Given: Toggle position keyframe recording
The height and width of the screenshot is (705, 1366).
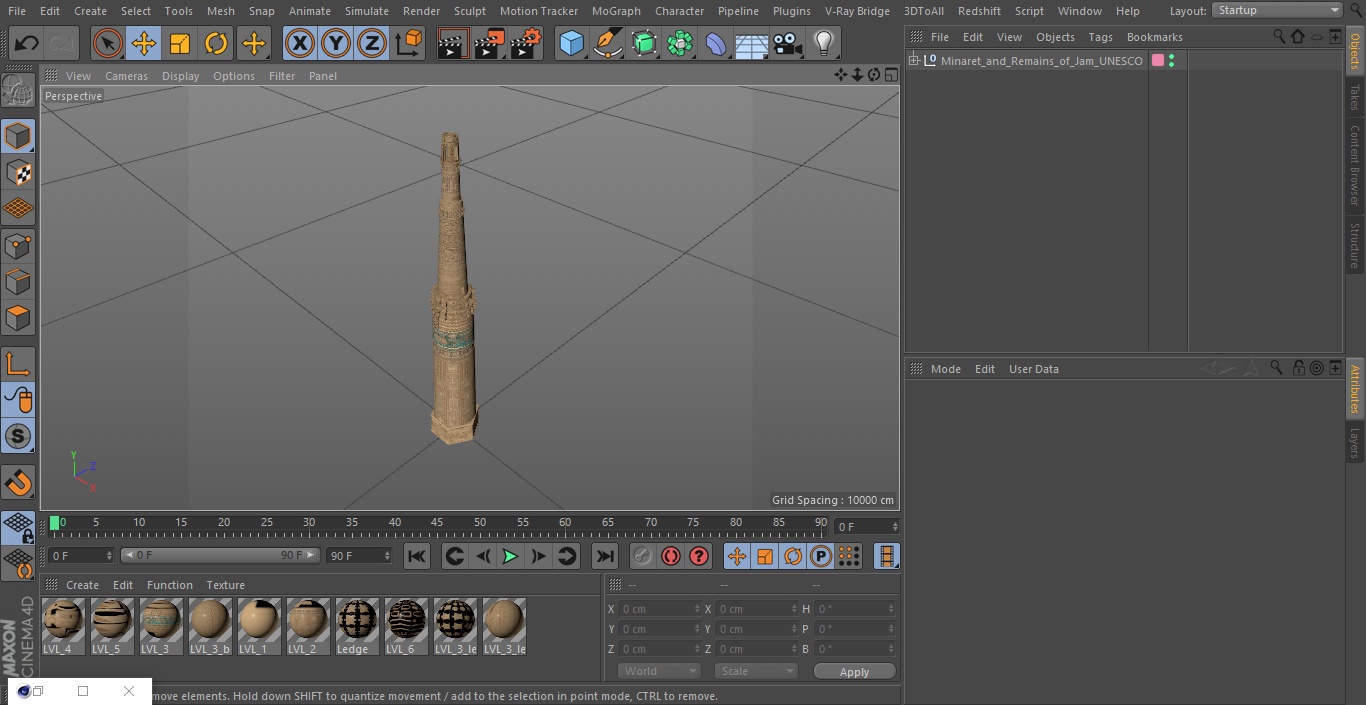Looking at the screenshot, I should (x=737, y=556).
